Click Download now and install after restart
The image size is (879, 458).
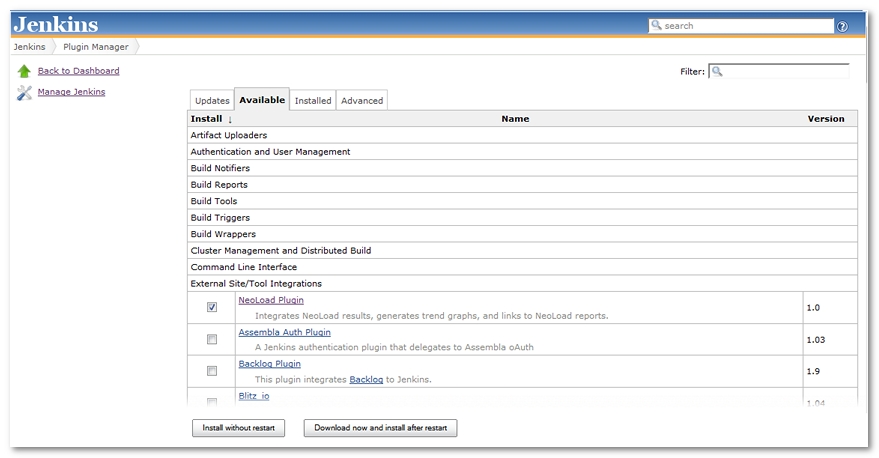point(381,428)
